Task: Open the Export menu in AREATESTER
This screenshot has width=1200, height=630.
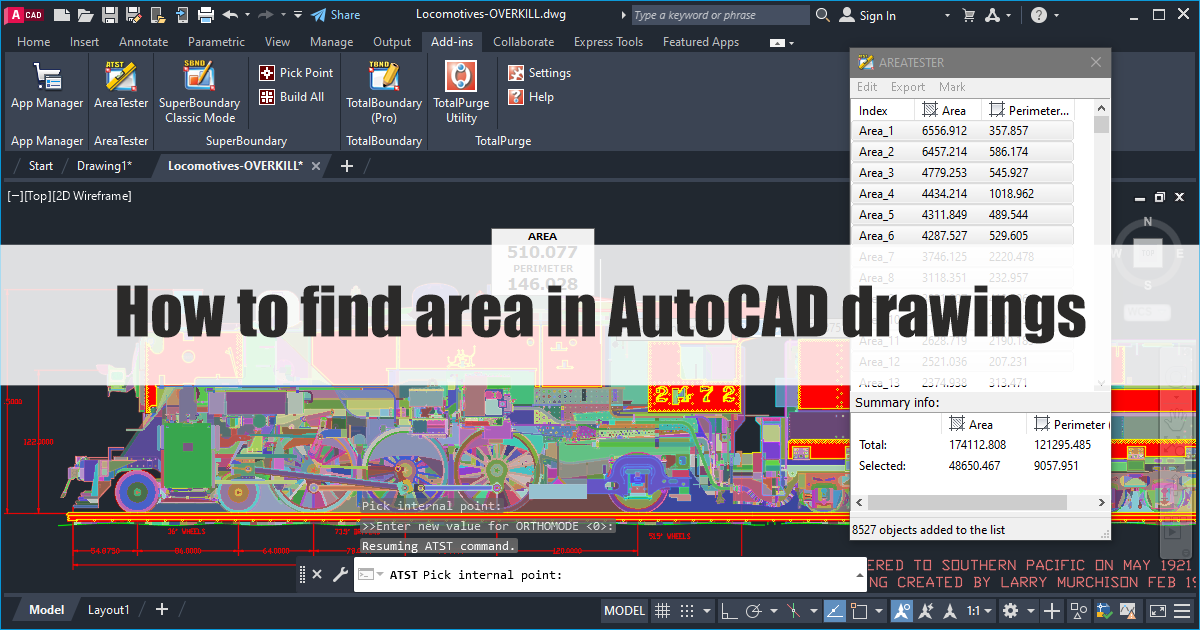Action: pos(908,87)
